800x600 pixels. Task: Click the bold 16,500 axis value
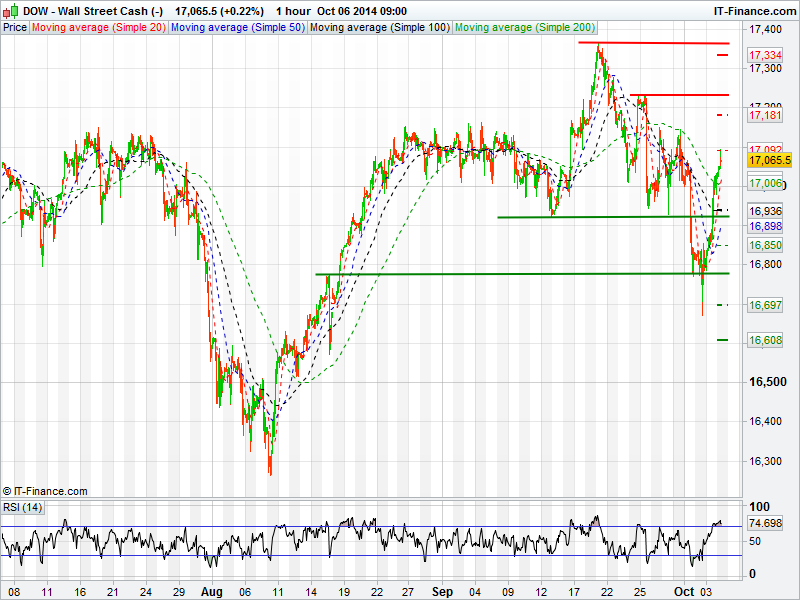(x=767, y=382)
